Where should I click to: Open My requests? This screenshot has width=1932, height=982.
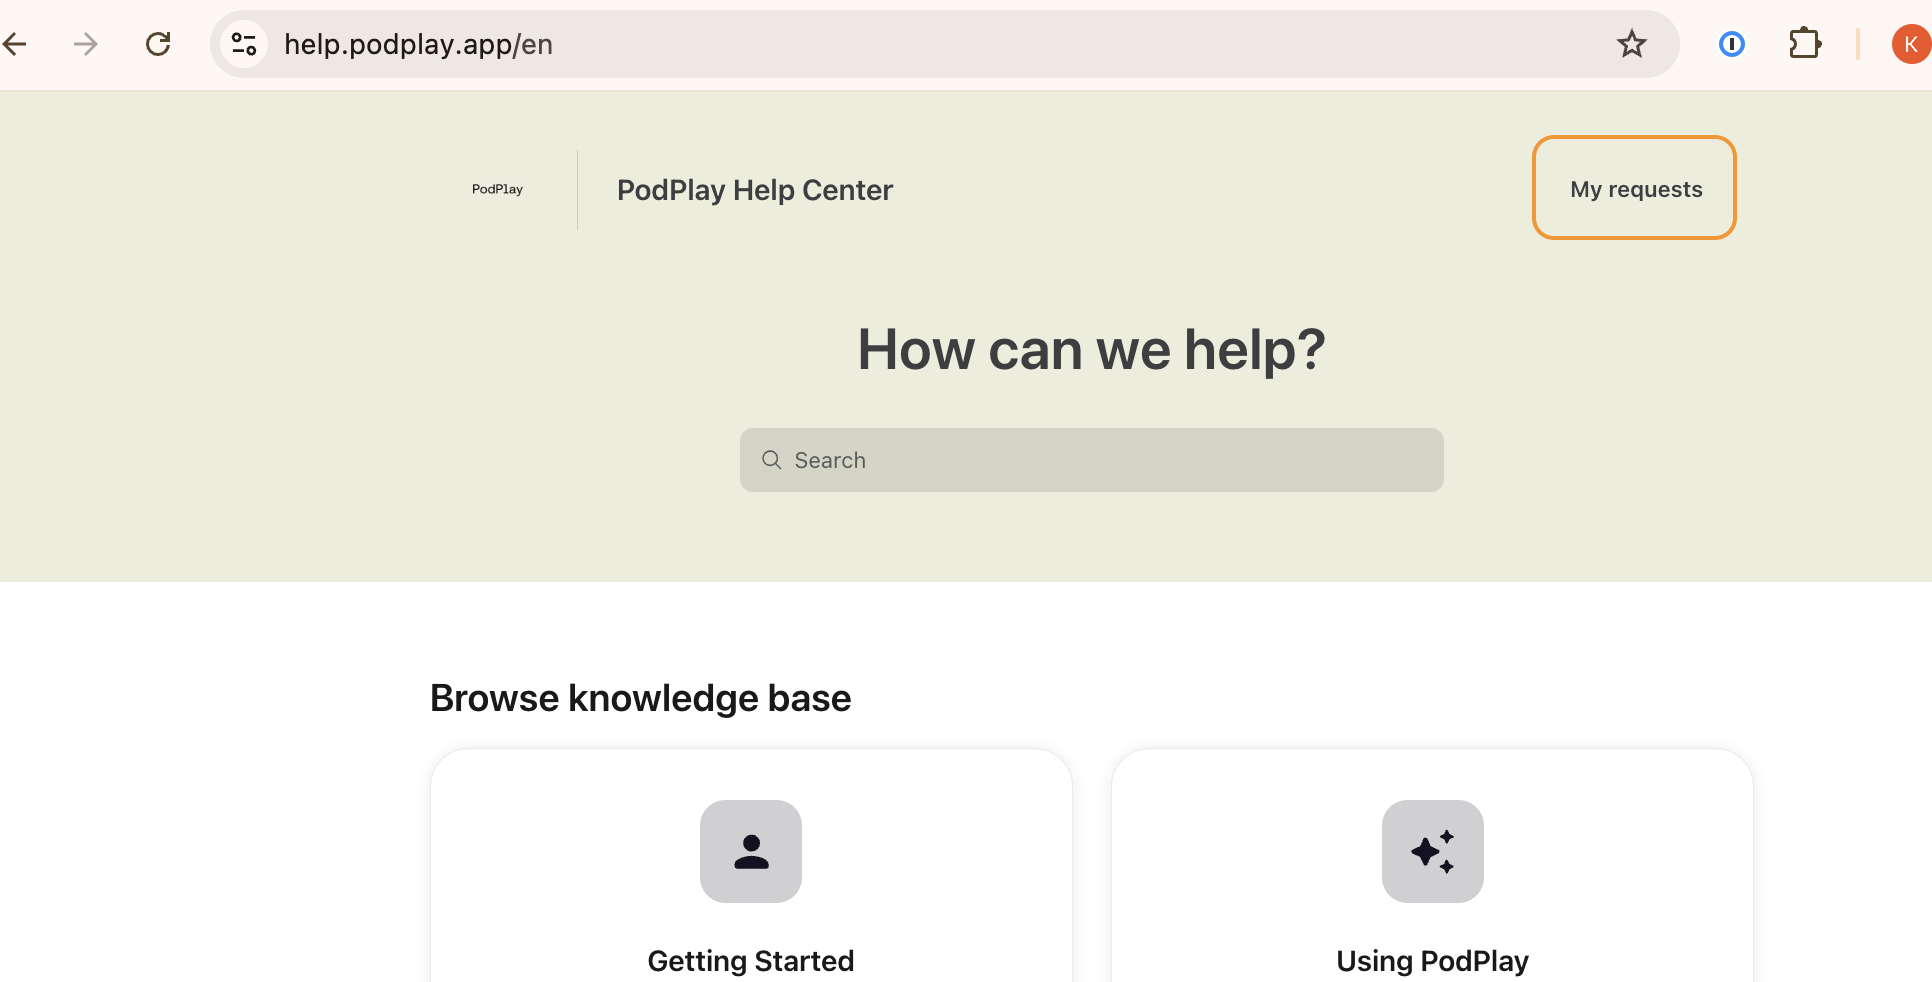(x=1635, y=188)
